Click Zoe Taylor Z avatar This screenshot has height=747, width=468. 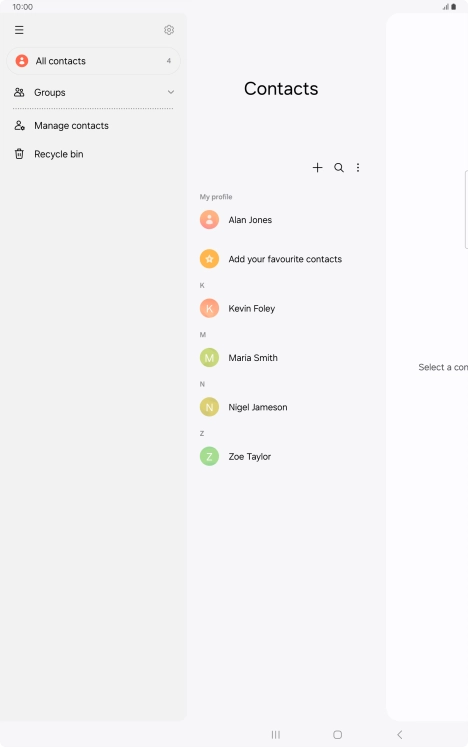(209, 456)
